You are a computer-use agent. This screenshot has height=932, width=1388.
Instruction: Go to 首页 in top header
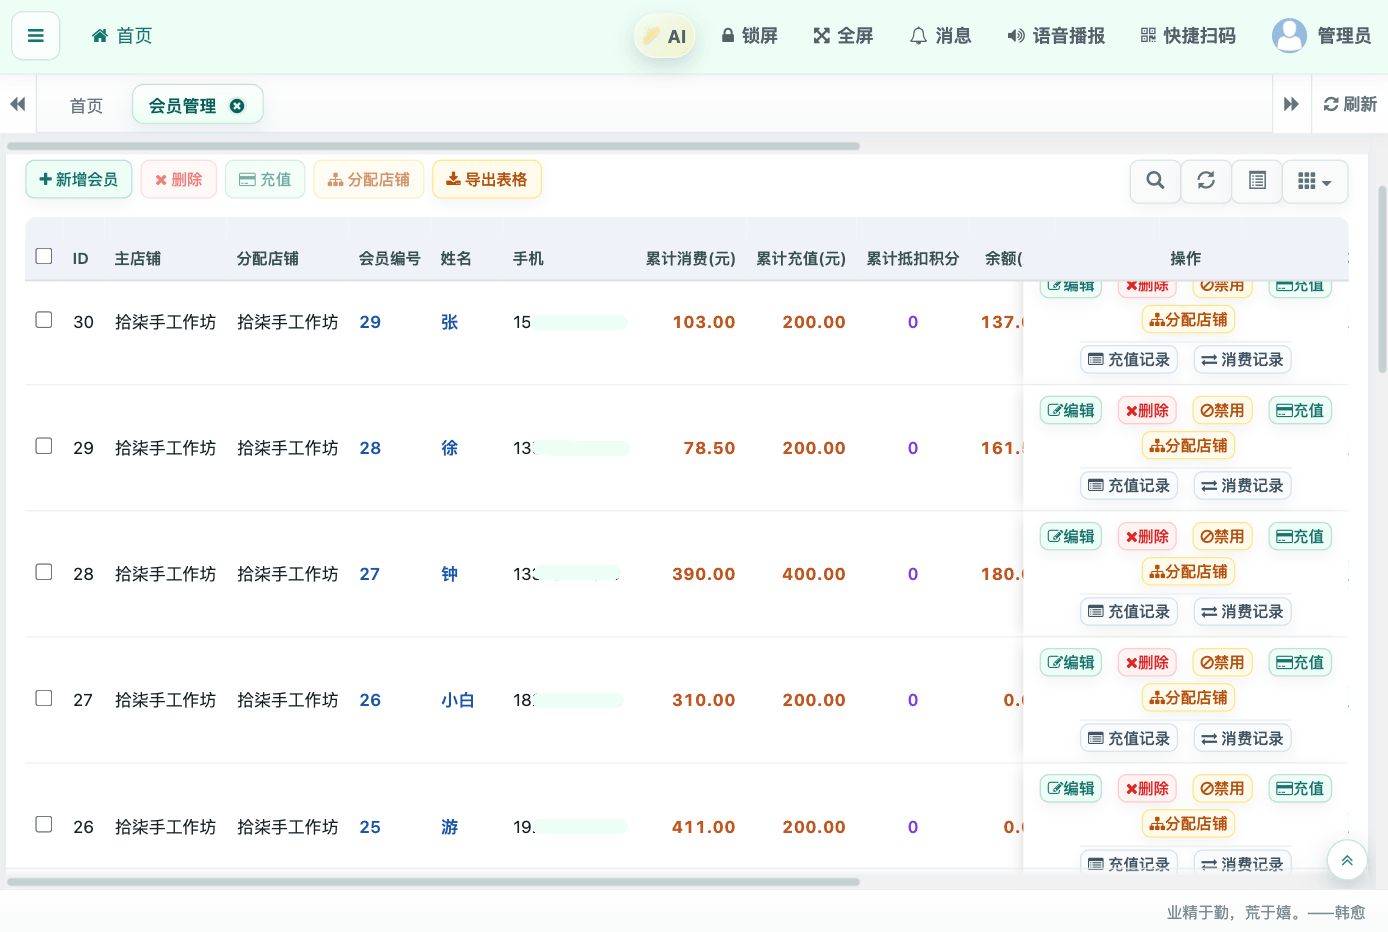[x=122, y=36]
